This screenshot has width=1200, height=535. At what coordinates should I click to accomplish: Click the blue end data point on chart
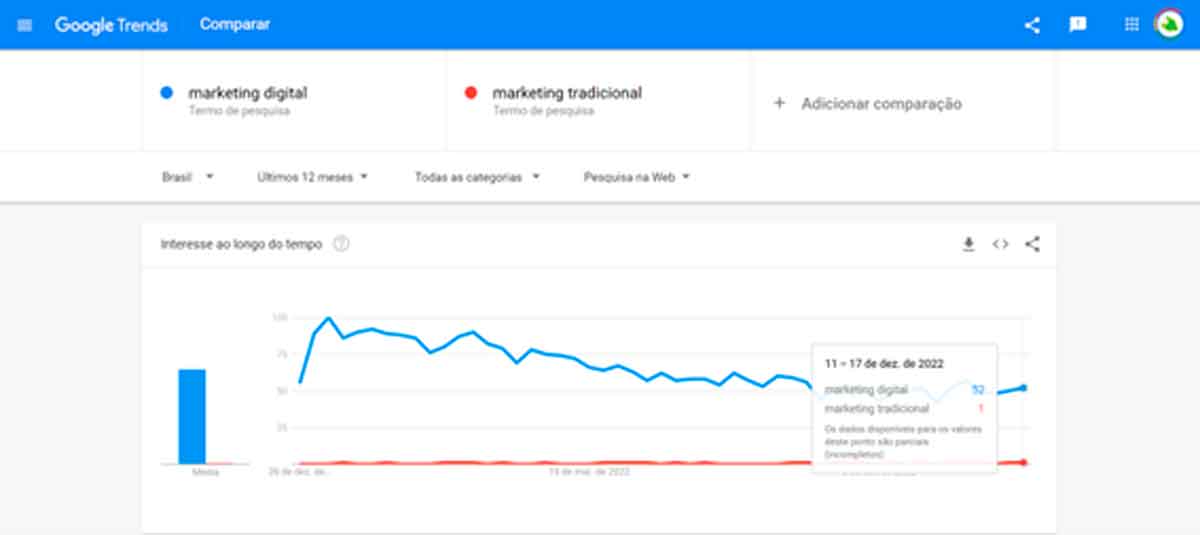coord(1023,387)
